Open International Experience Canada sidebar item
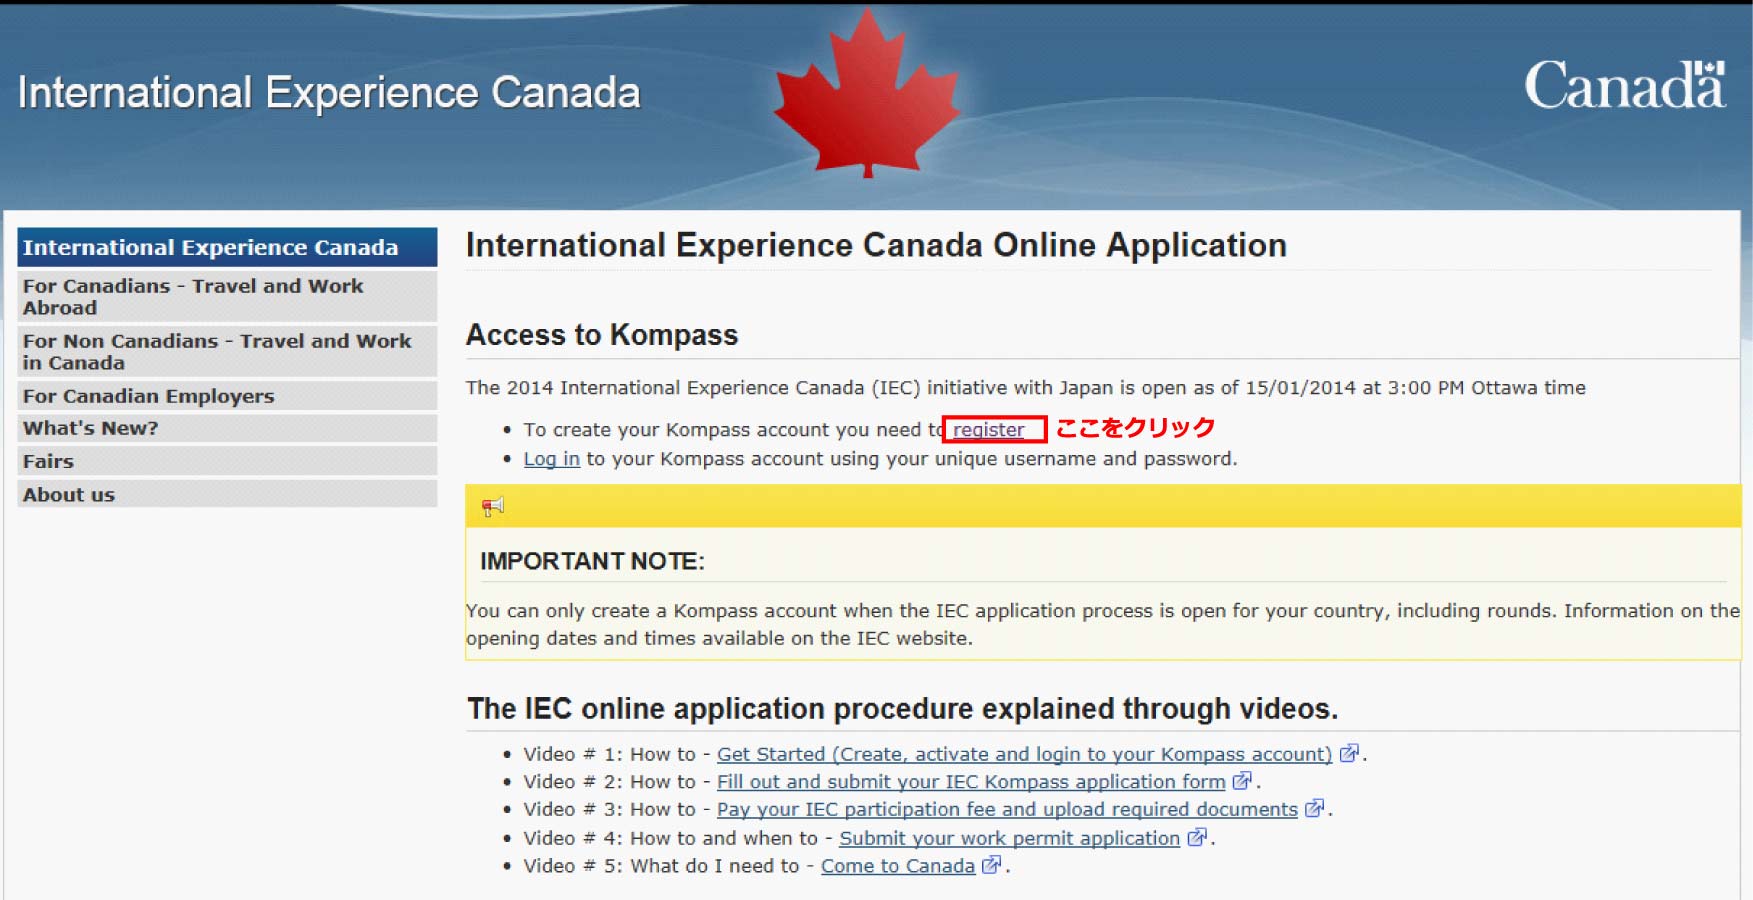 point(227,247)
